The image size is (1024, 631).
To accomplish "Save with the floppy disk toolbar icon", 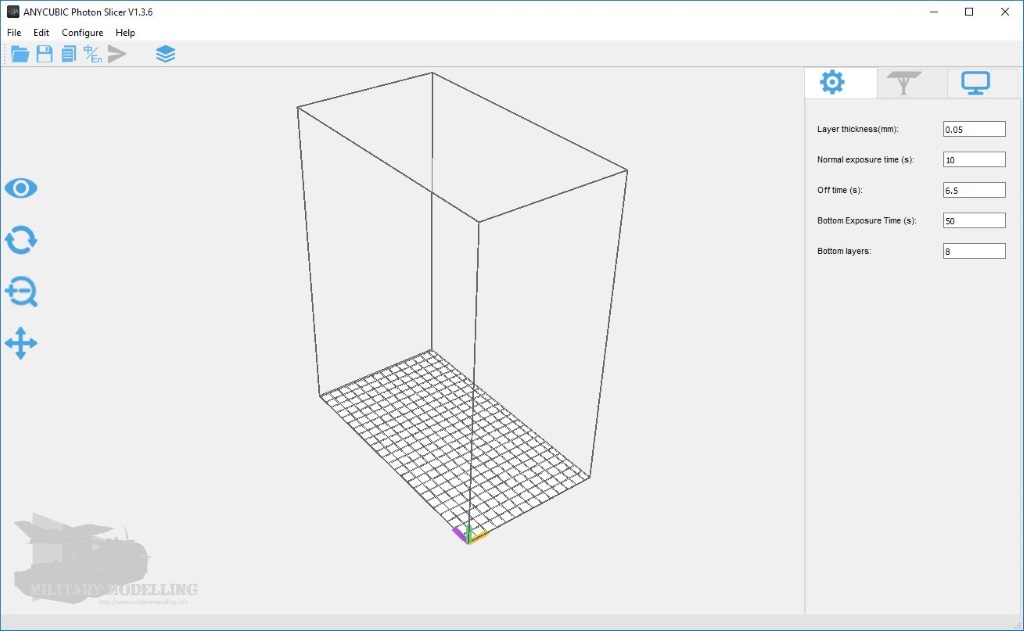I will tap(44, 54).
